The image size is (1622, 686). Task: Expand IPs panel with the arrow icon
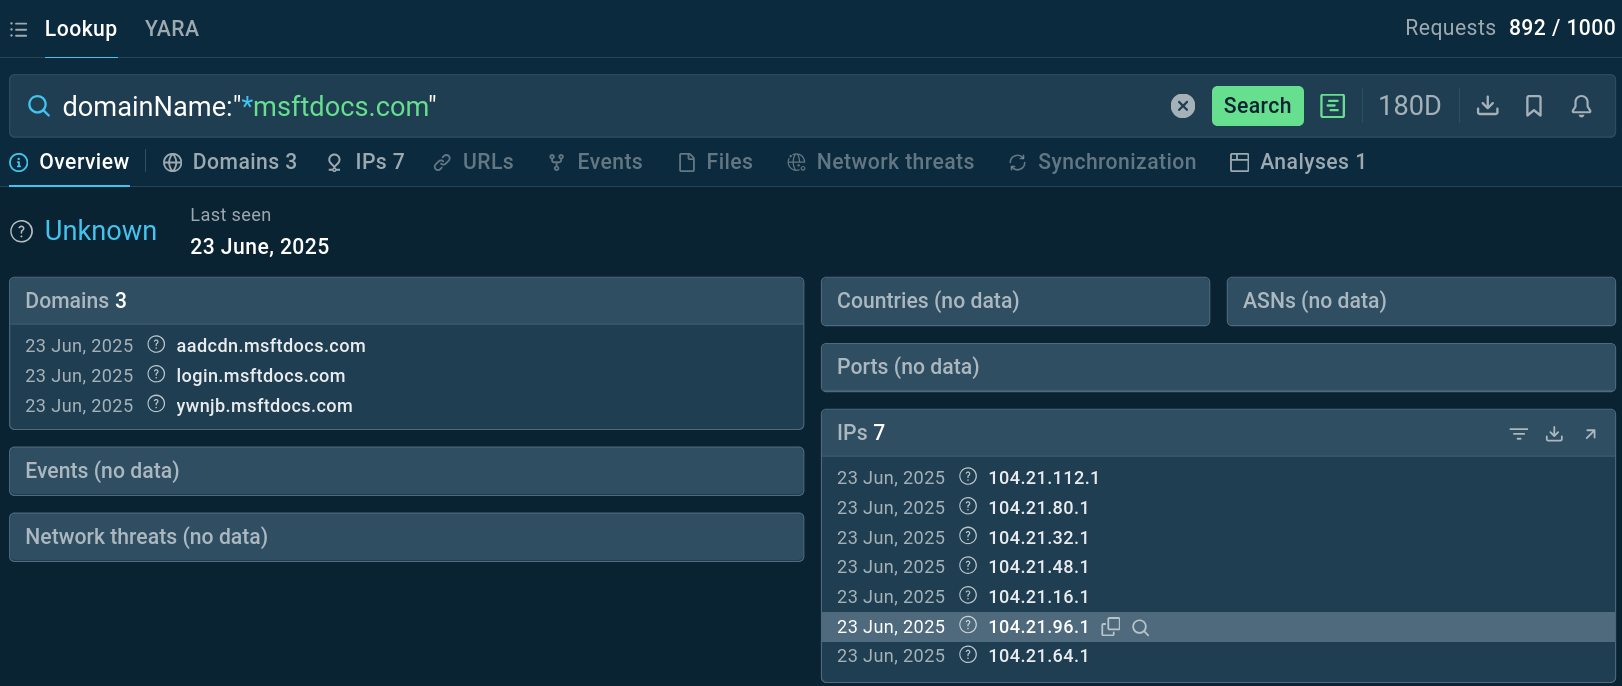(x=1590, y=434)
